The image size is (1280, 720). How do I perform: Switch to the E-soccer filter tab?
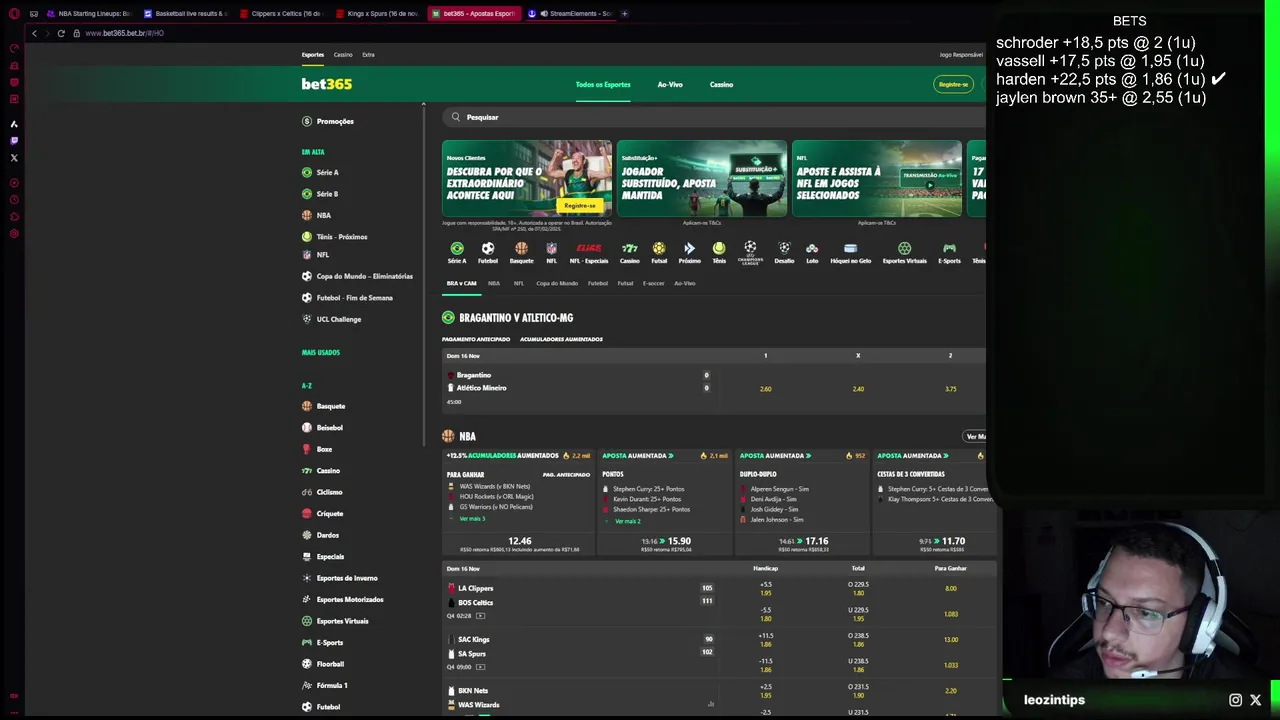pyautogui.click(x=653, y=283)
